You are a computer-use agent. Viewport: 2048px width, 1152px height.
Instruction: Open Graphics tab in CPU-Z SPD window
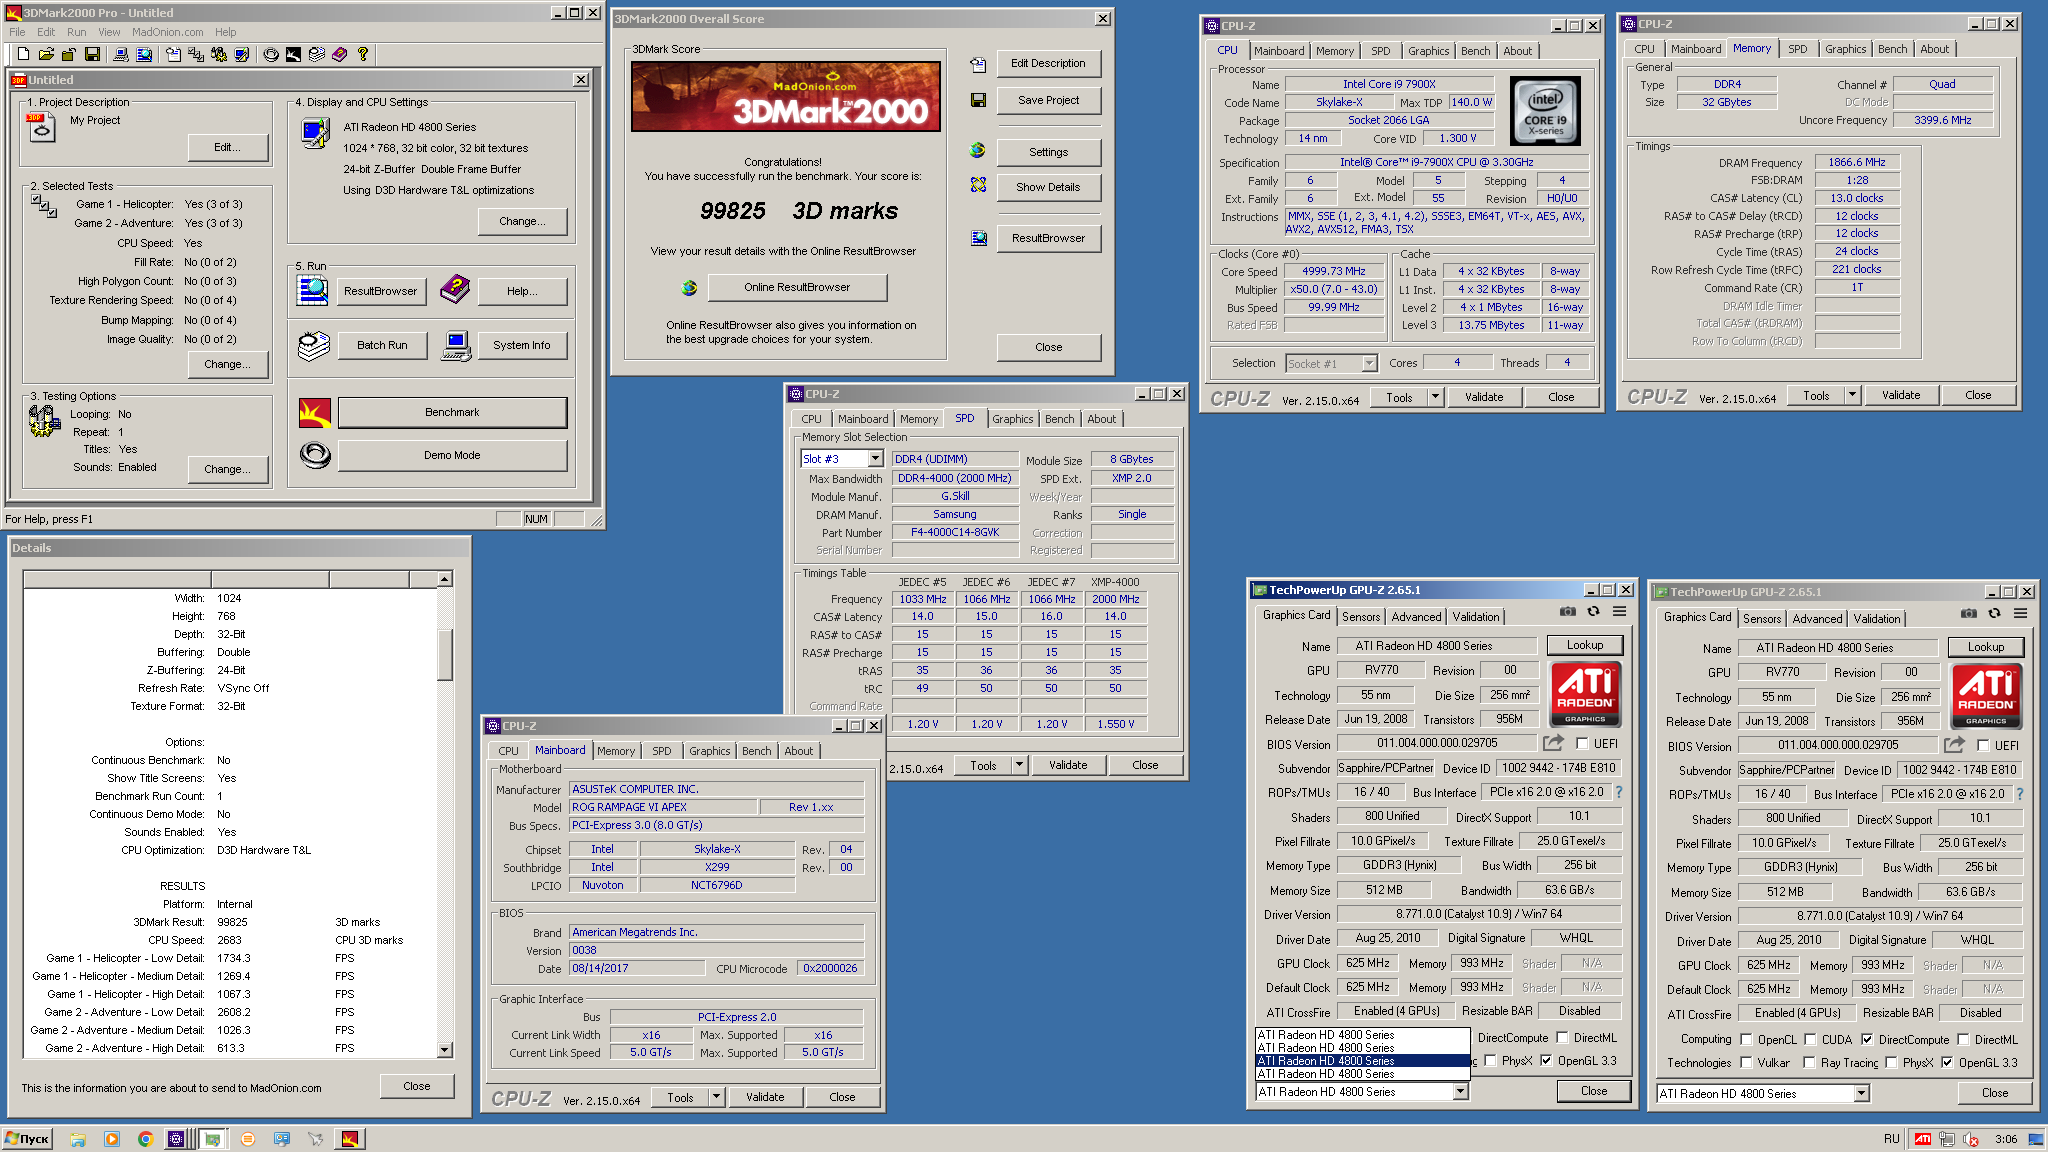[x=1012, y=419]
